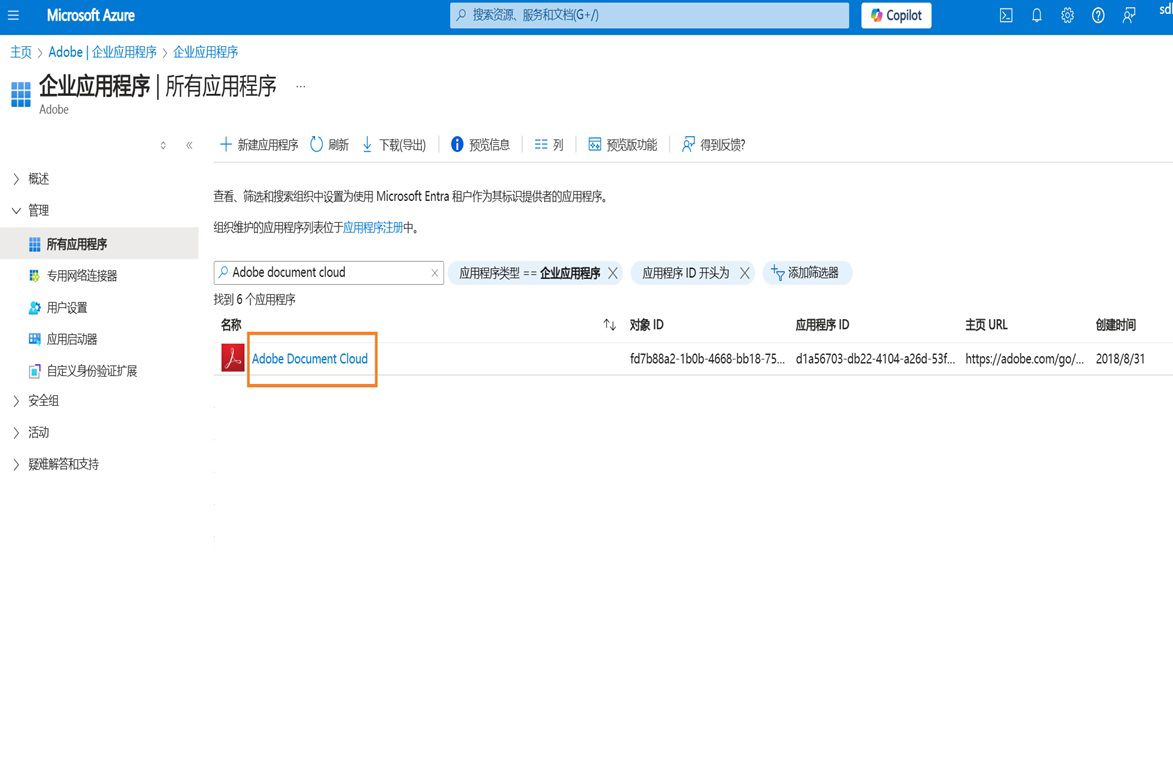Click 下载(导出) to export applications
This screenshot has width=1173, height=758.
[x=394, y=144]
